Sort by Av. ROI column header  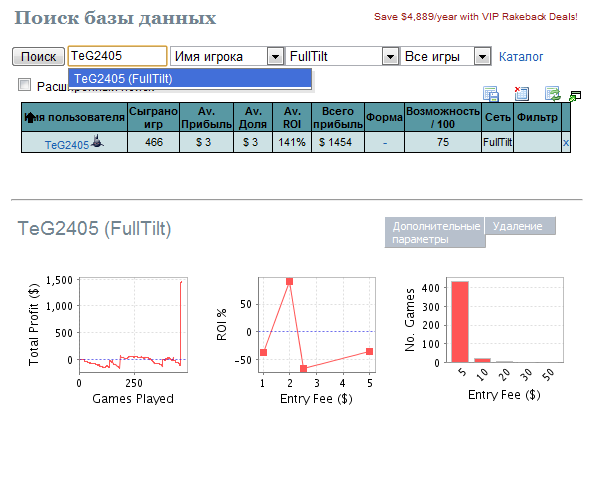point(292,117)
